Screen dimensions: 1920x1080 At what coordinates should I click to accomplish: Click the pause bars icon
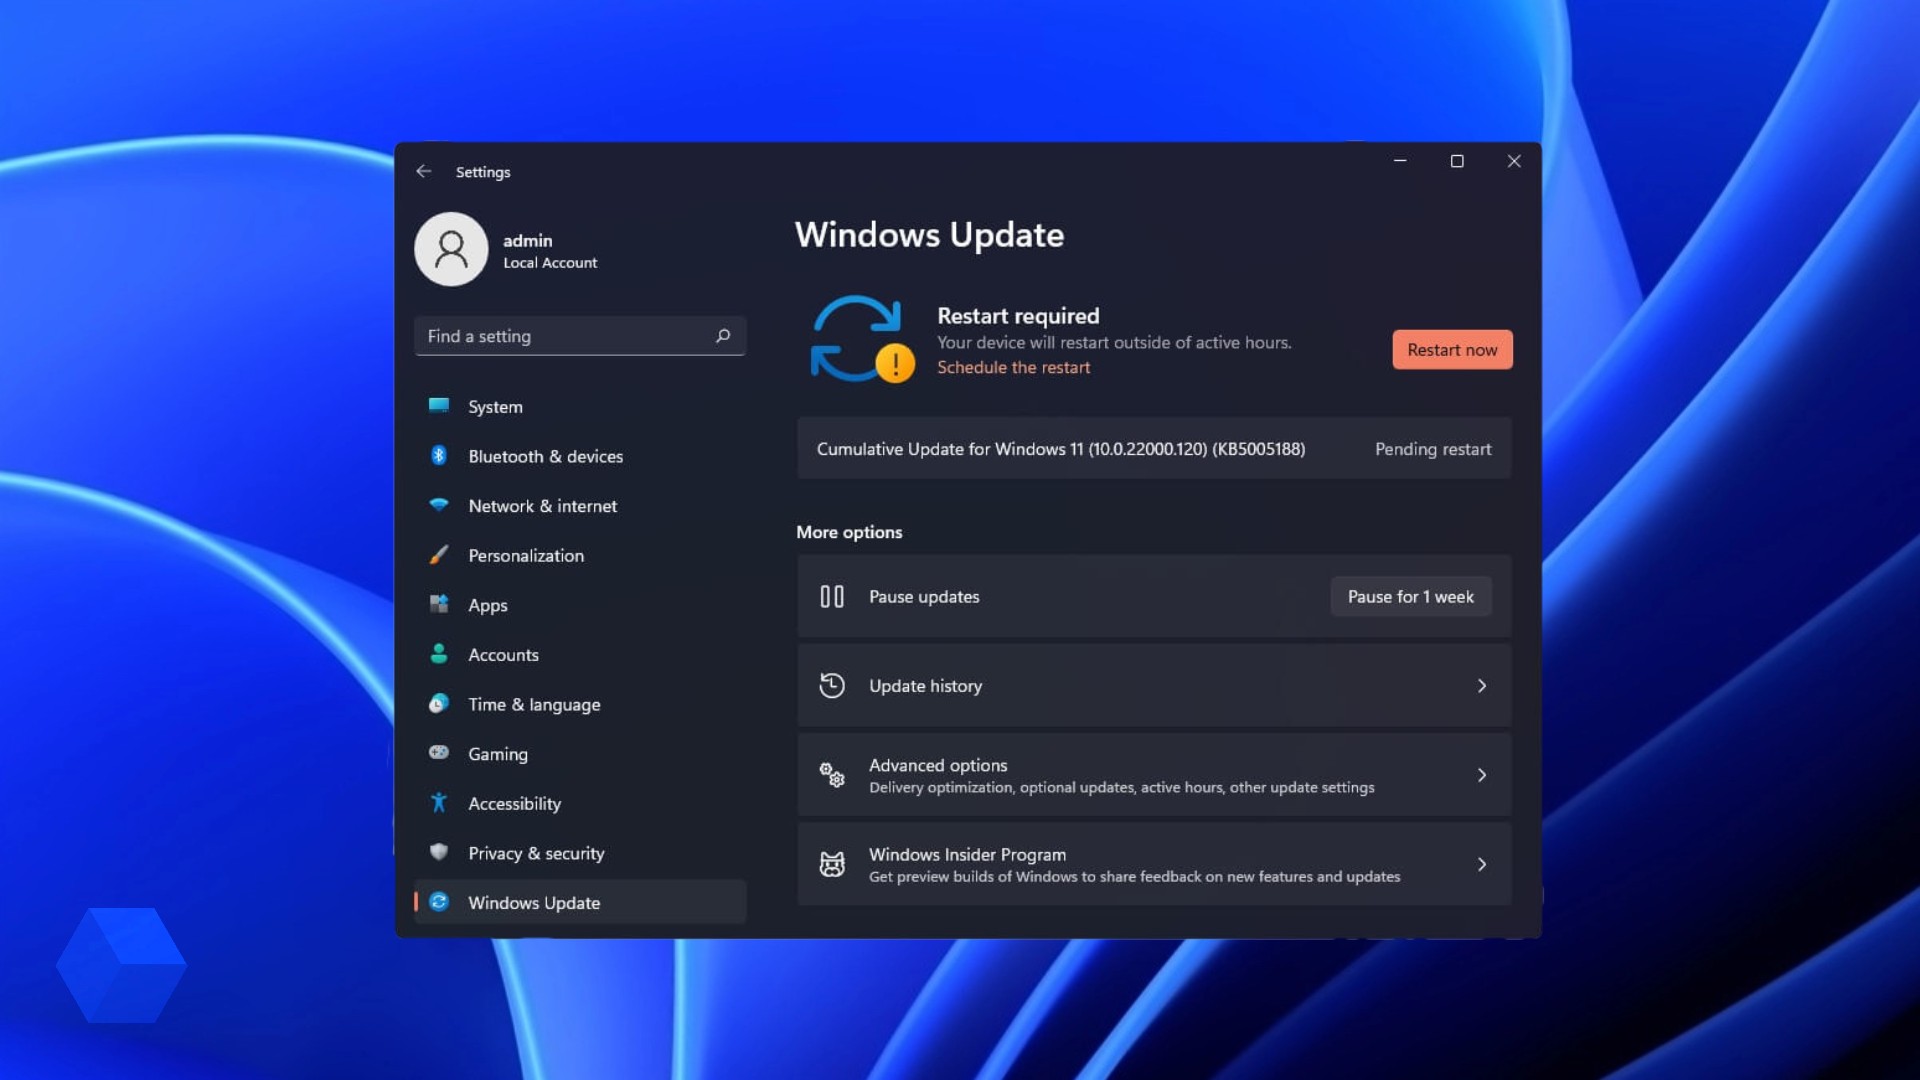click(832, 597)
